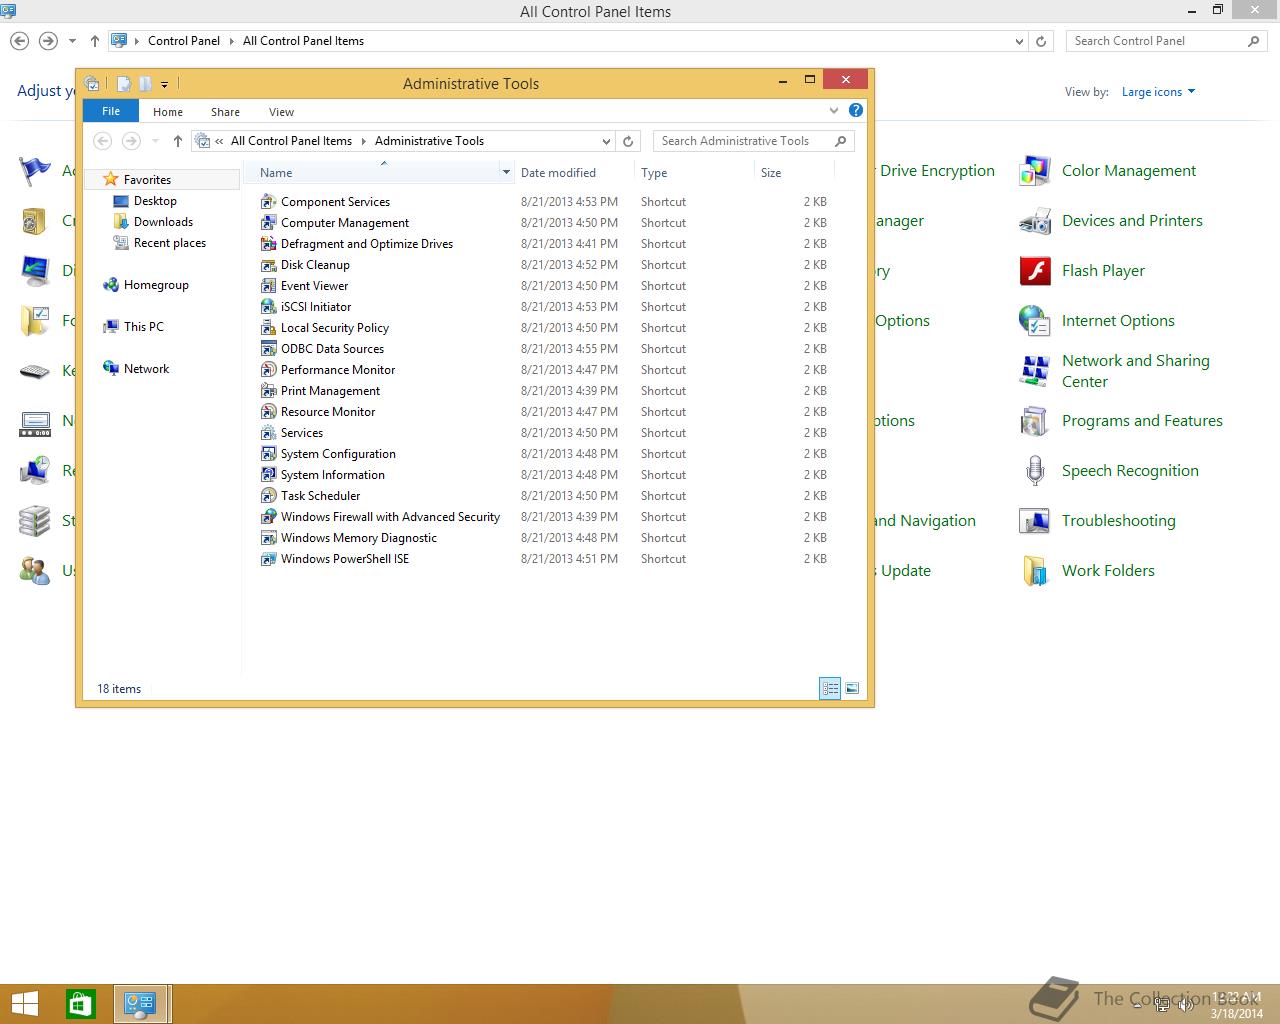The width and height of the screenshot is (1280, 1024).
Task: Select Desktop in navigation pane
Action: click(155, 201)
